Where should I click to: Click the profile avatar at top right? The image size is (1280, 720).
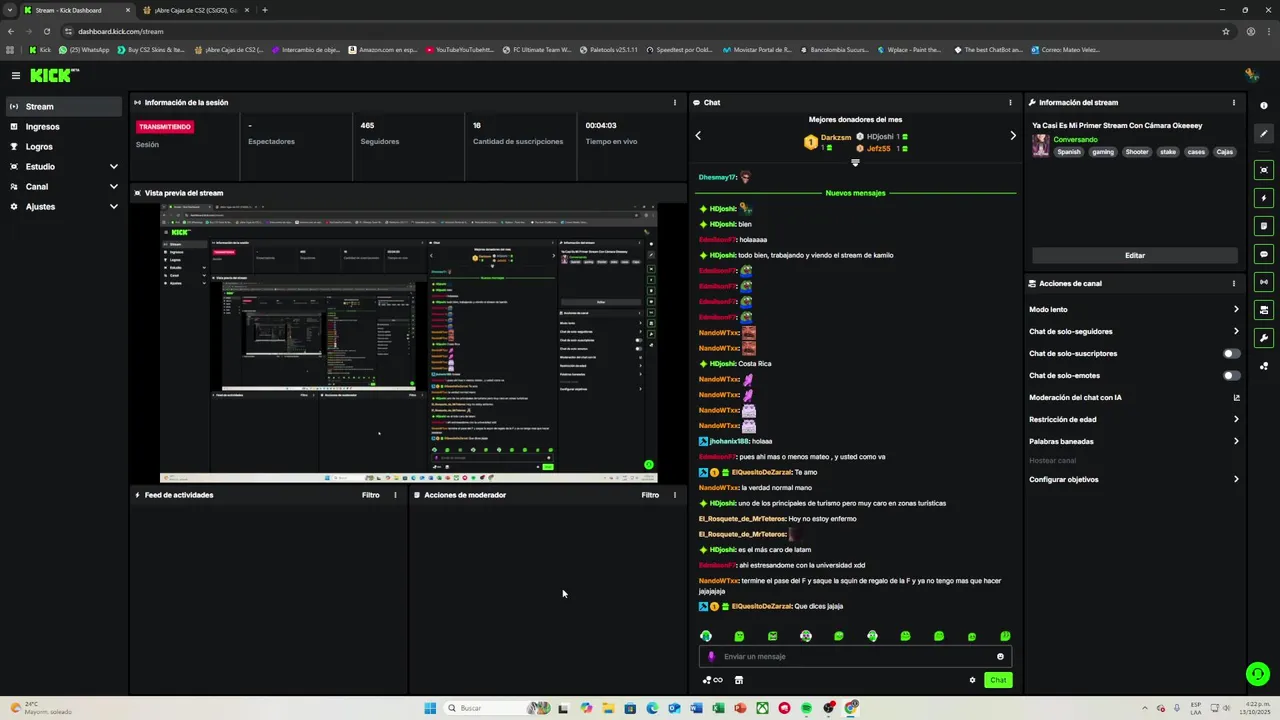(x=1251, y=75)
